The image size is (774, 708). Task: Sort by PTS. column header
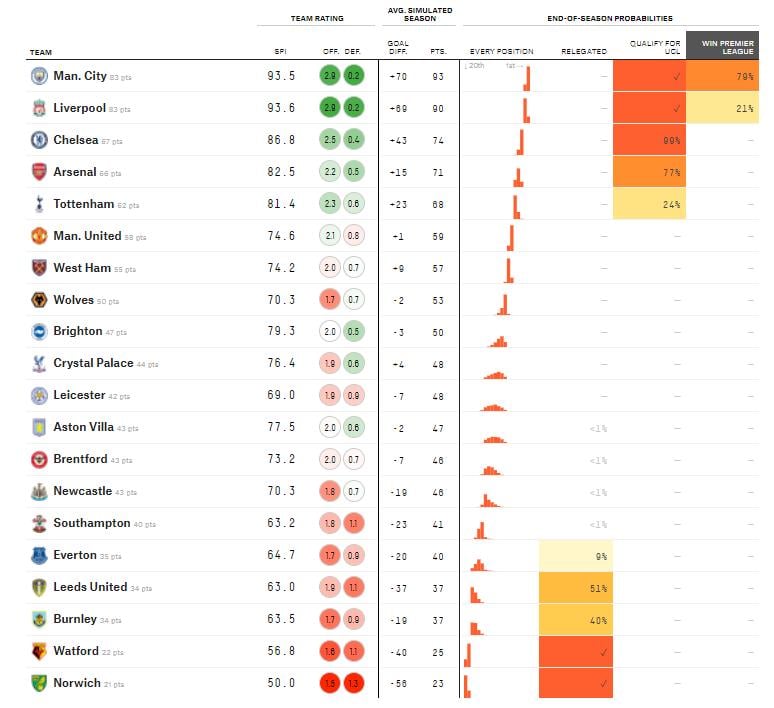pyautogui.click(x=438, y=51)
